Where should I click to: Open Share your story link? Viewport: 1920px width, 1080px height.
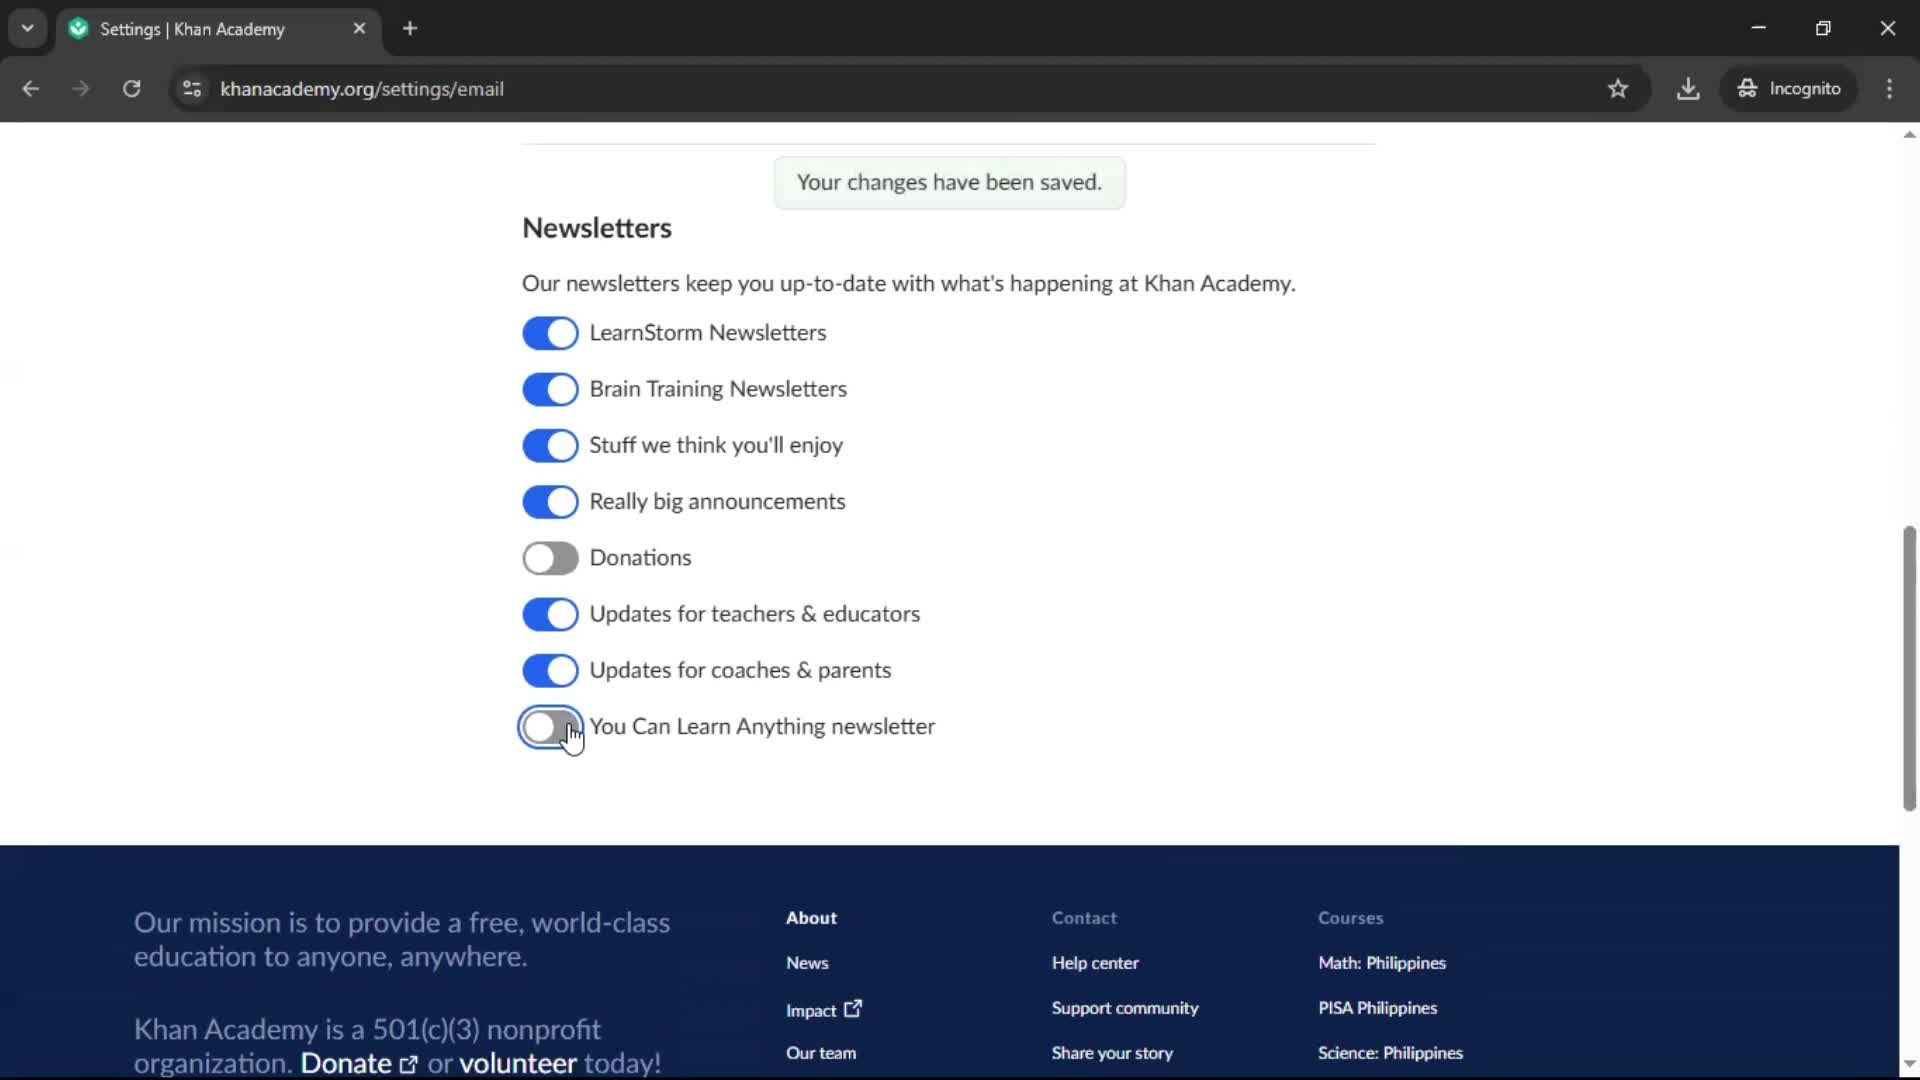(x=1112, y=1053)
